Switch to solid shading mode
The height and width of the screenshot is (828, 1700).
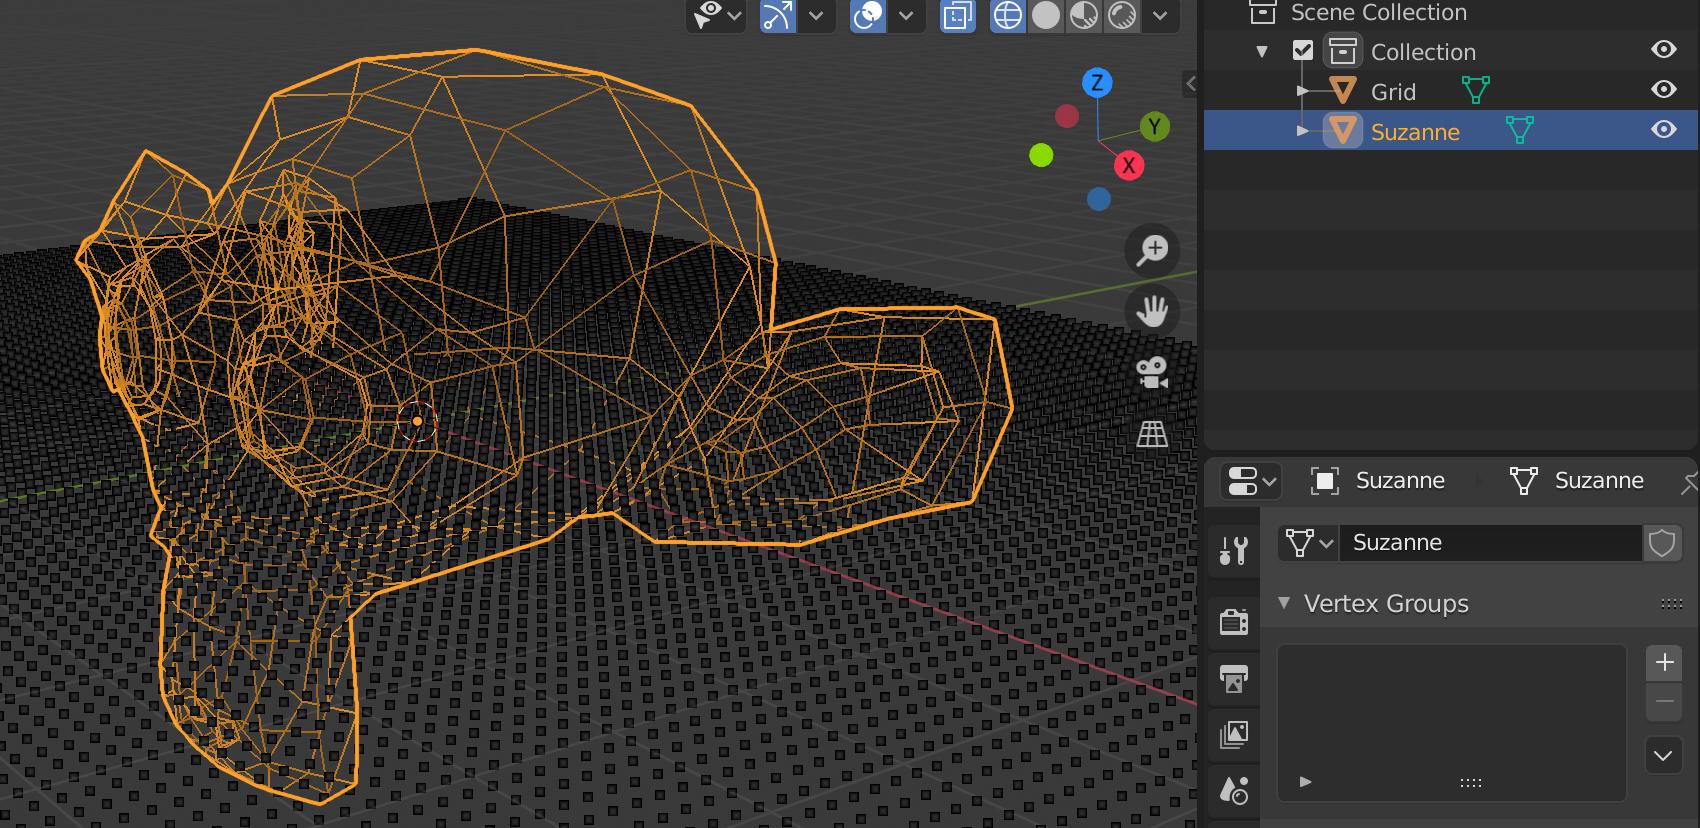coord(1046,15)
